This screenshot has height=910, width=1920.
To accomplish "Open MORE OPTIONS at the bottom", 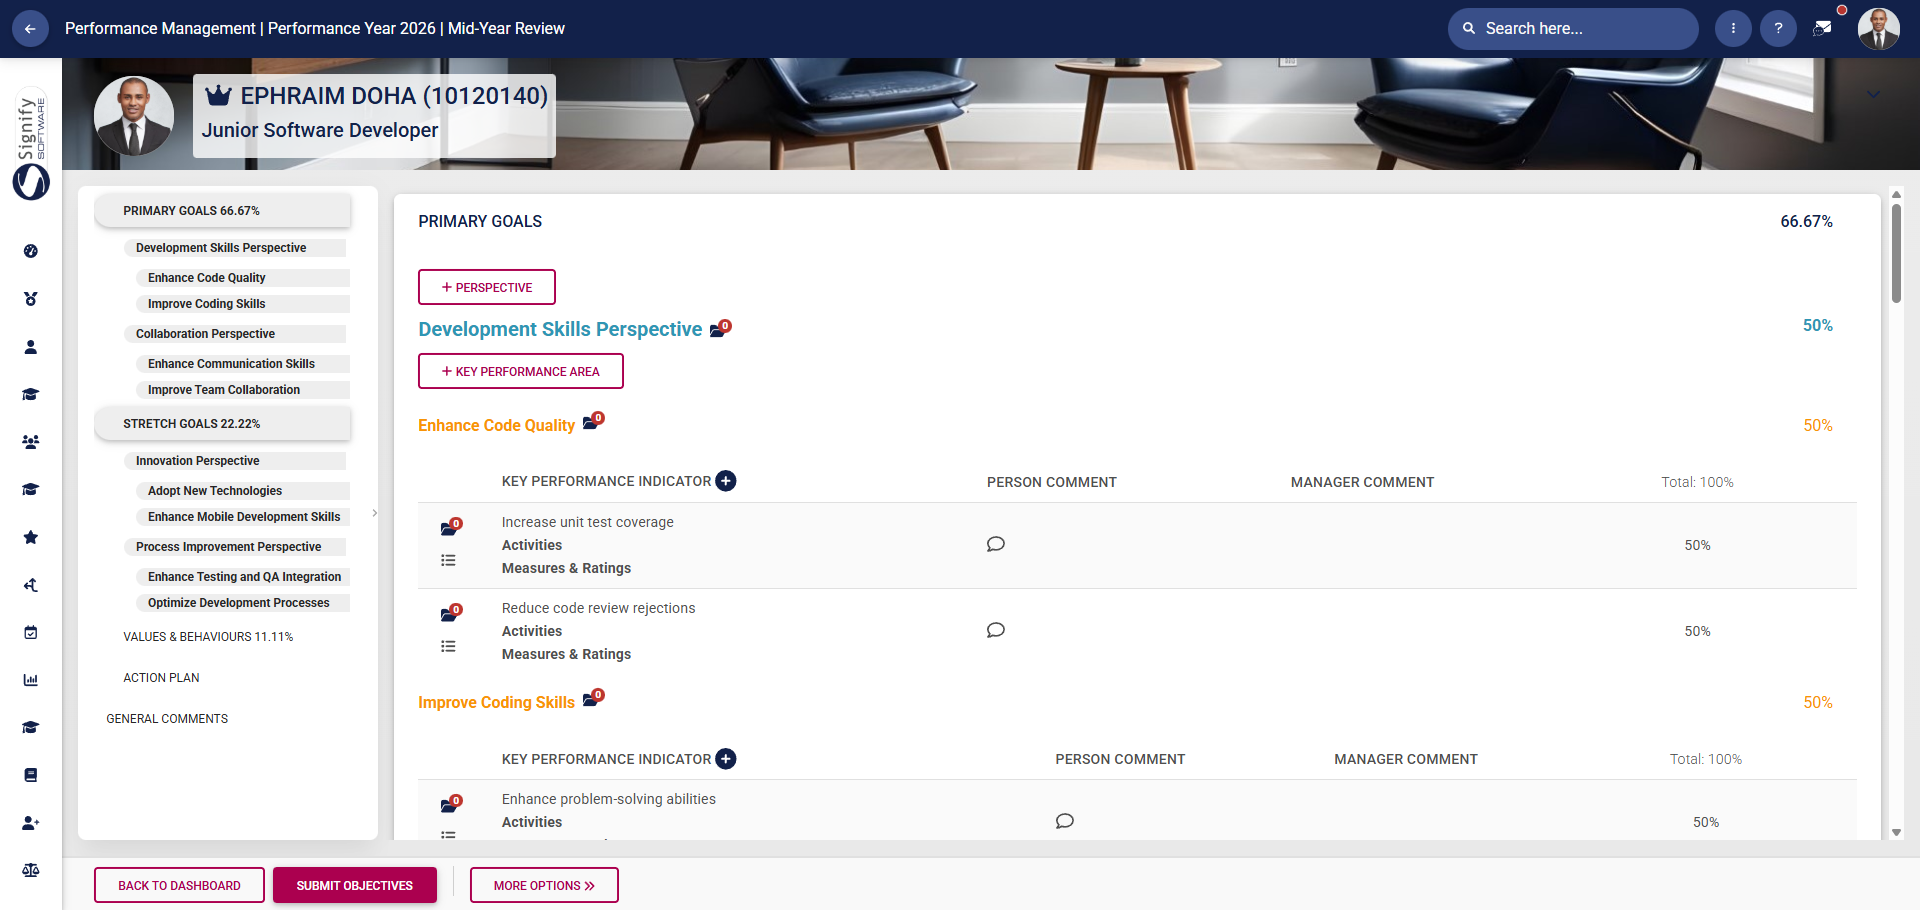I will pos(544,885).
